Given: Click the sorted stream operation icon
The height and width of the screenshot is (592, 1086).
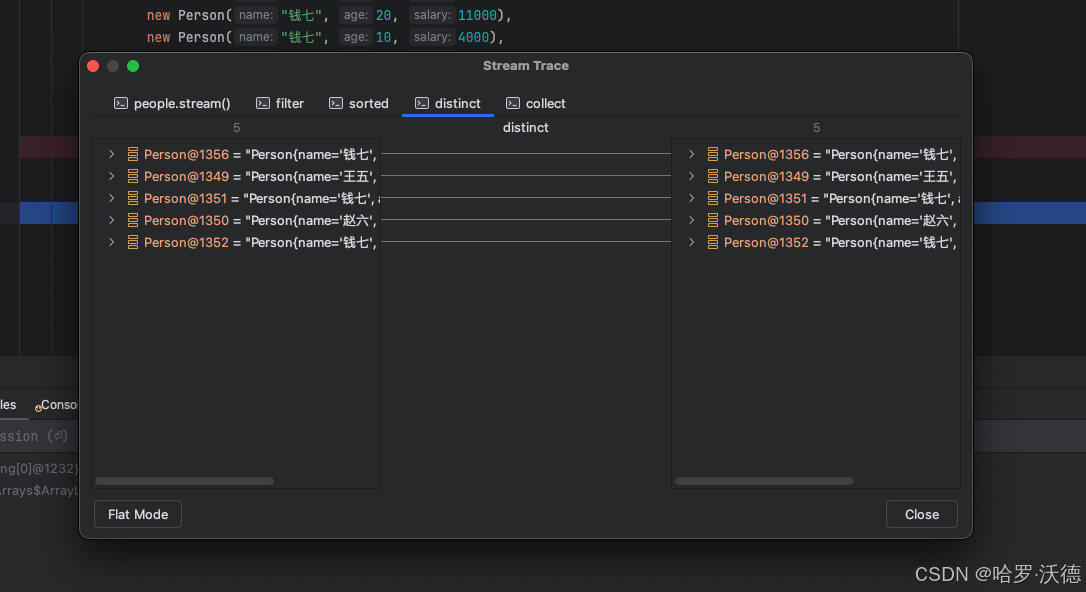Looking at the screenshot, I should coord(334,103).
